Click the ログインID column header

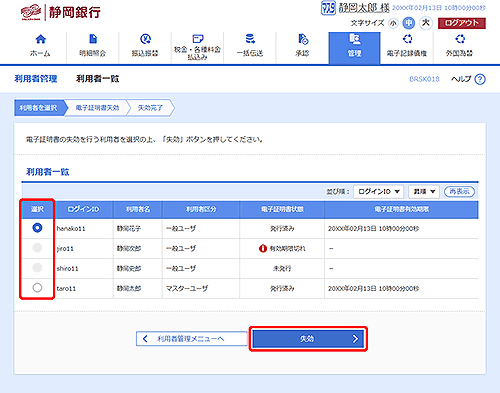[83, 209]
